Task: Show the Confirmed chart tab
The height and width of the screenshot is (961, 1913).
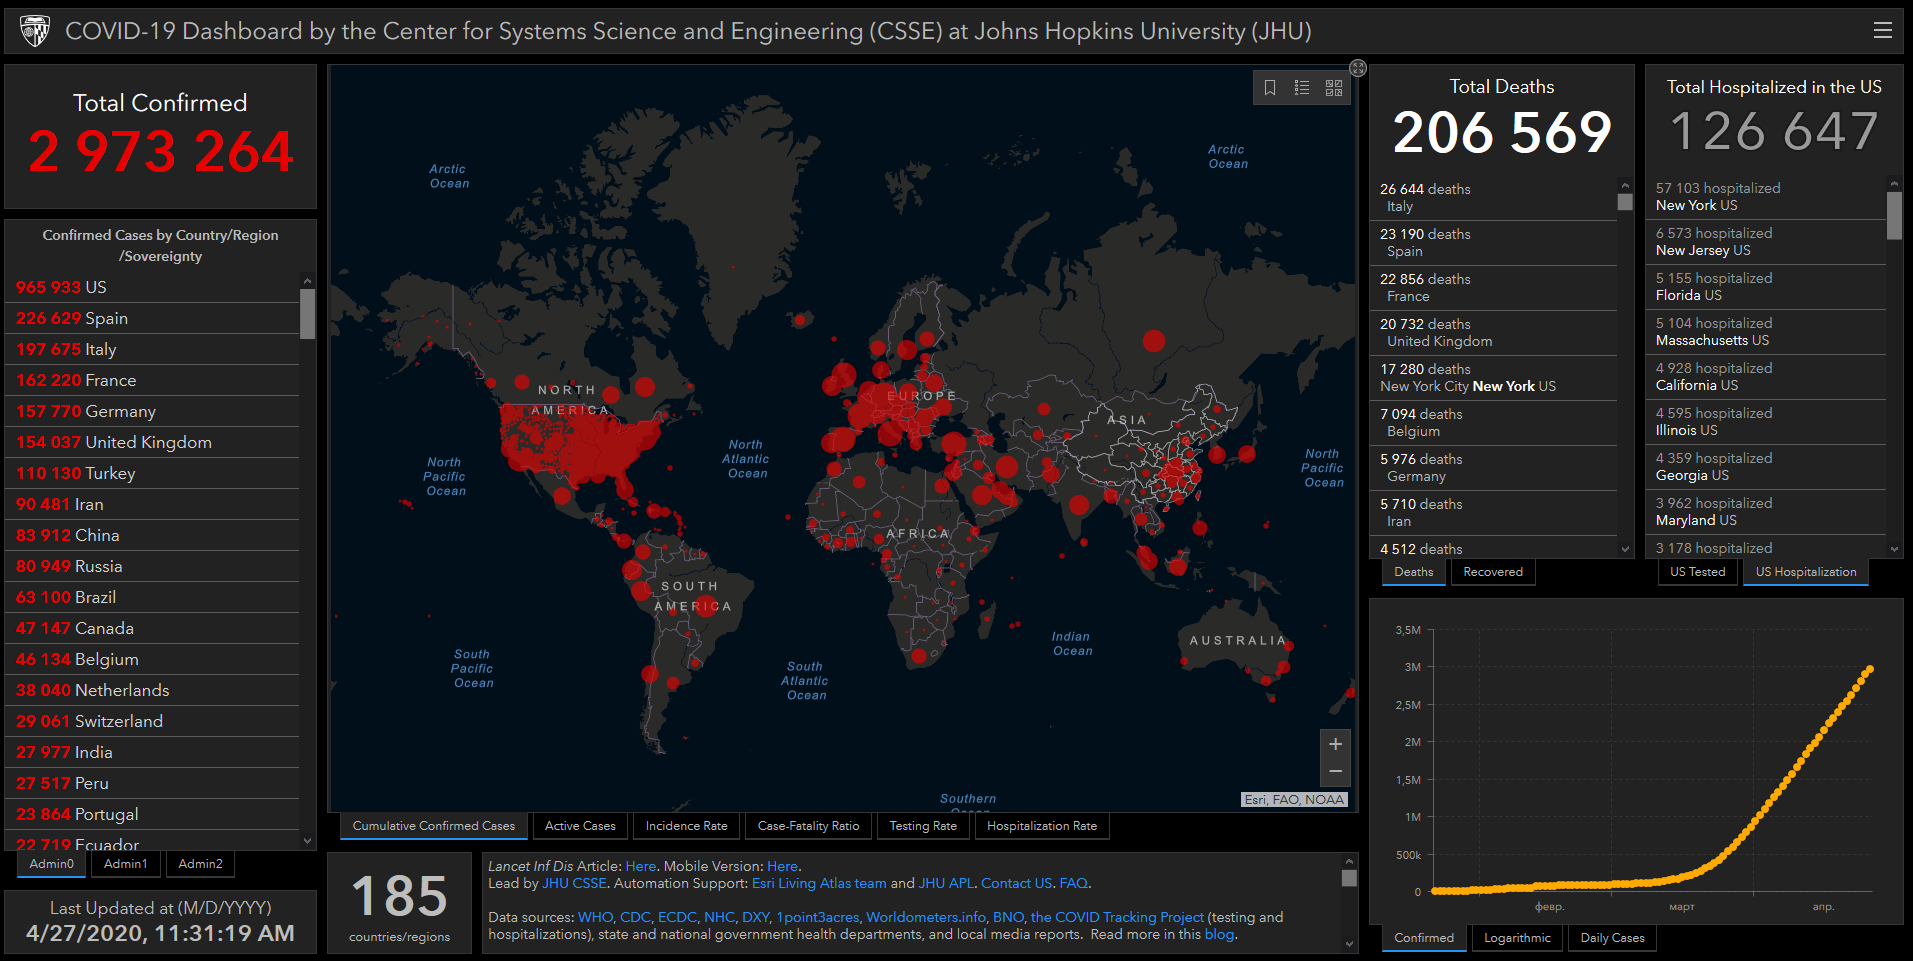Action: tap(1424, 938)
